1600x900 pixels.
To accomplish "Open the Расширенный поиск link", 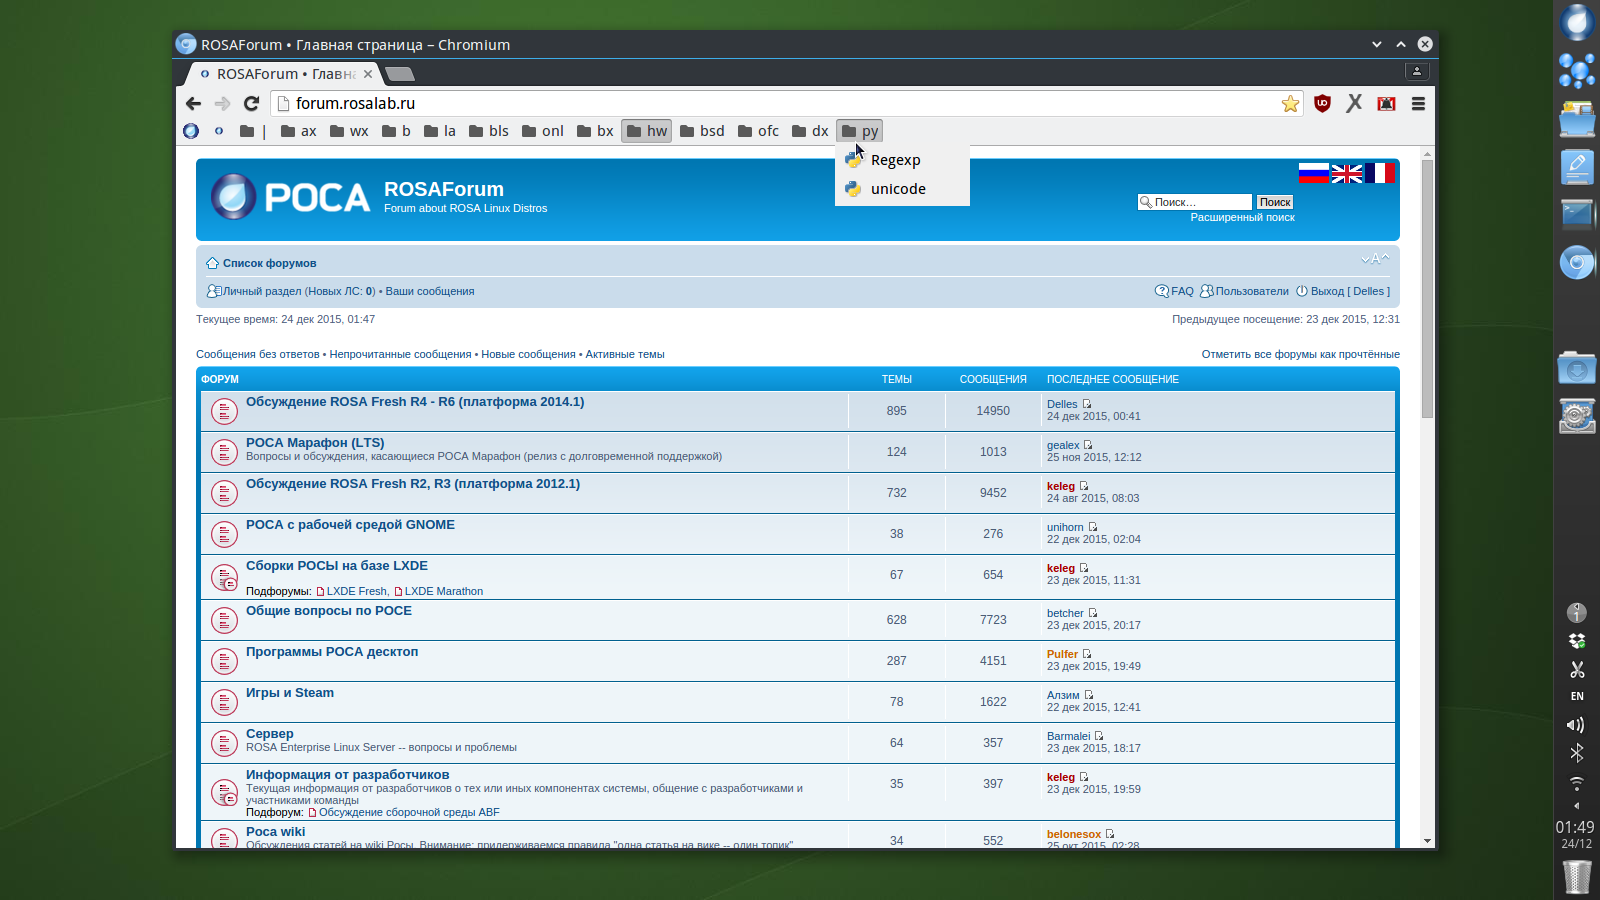I will [1242, 217].
